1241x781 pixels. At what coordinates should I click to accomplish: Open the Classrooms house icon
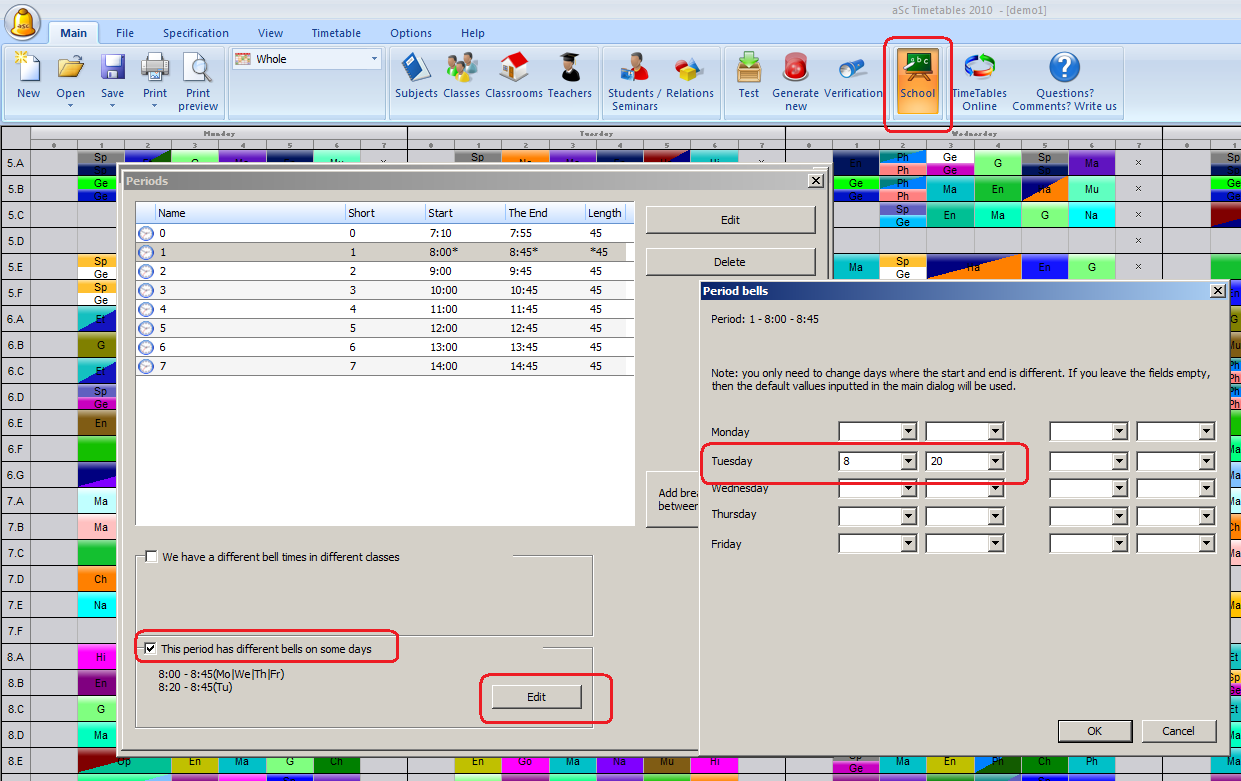[513, 77]
